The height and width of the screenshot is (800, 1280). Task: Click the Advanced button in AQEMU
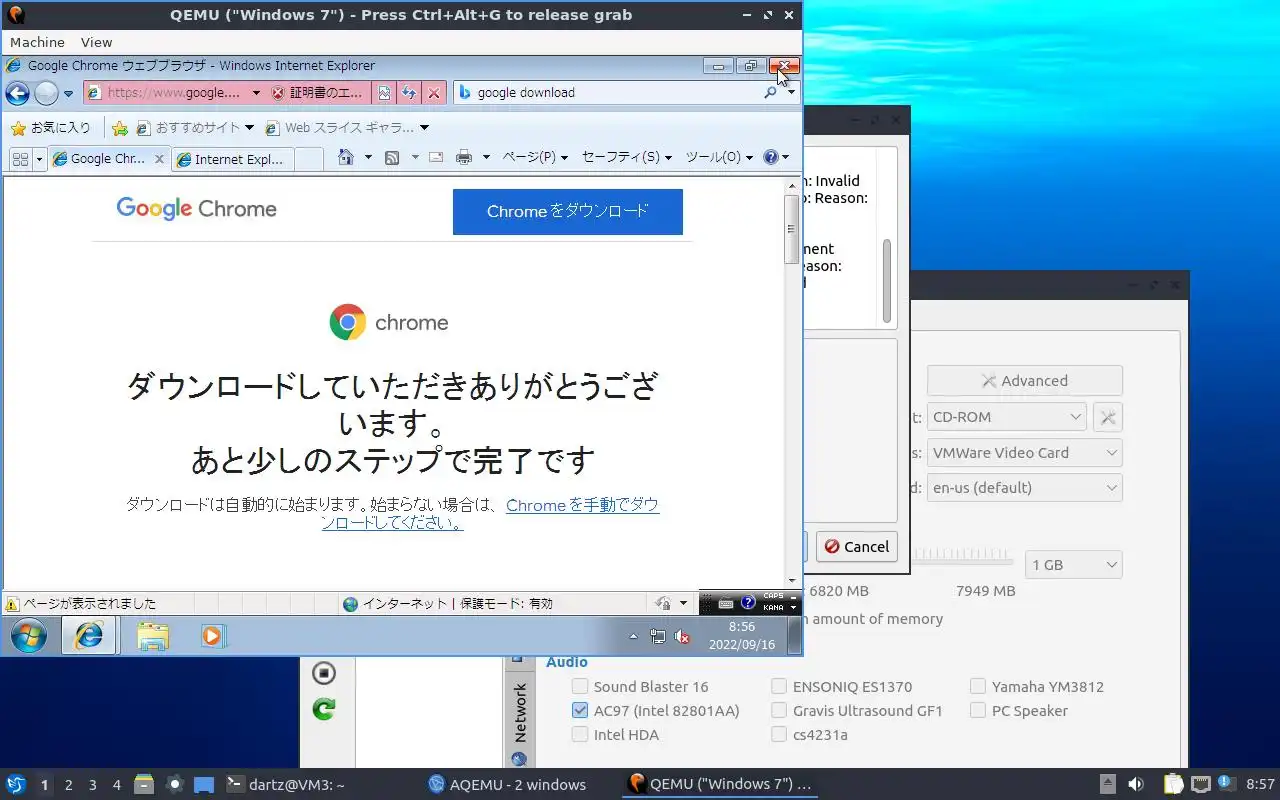point(1024,381)
